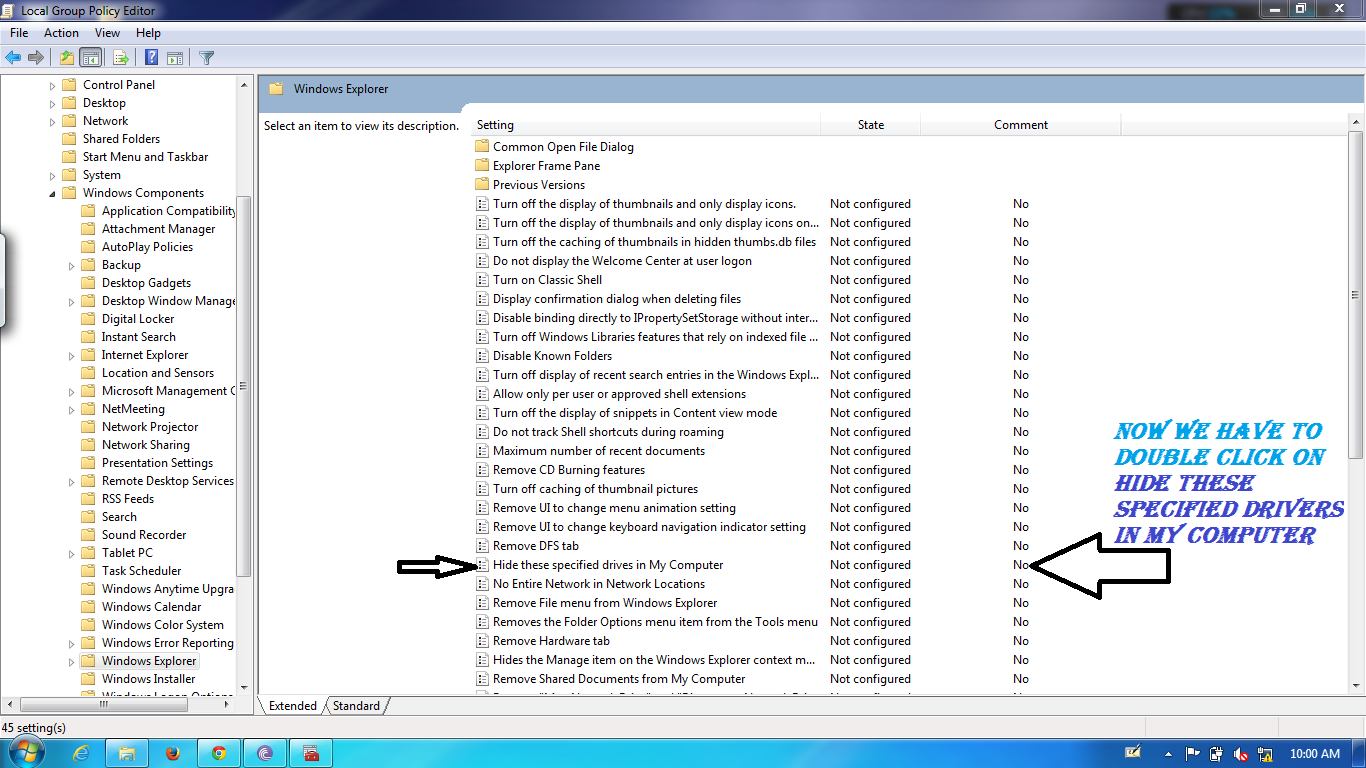Launch Google Chrome from taskbar
Screen dimensions: 1366x768
(219, 753)
